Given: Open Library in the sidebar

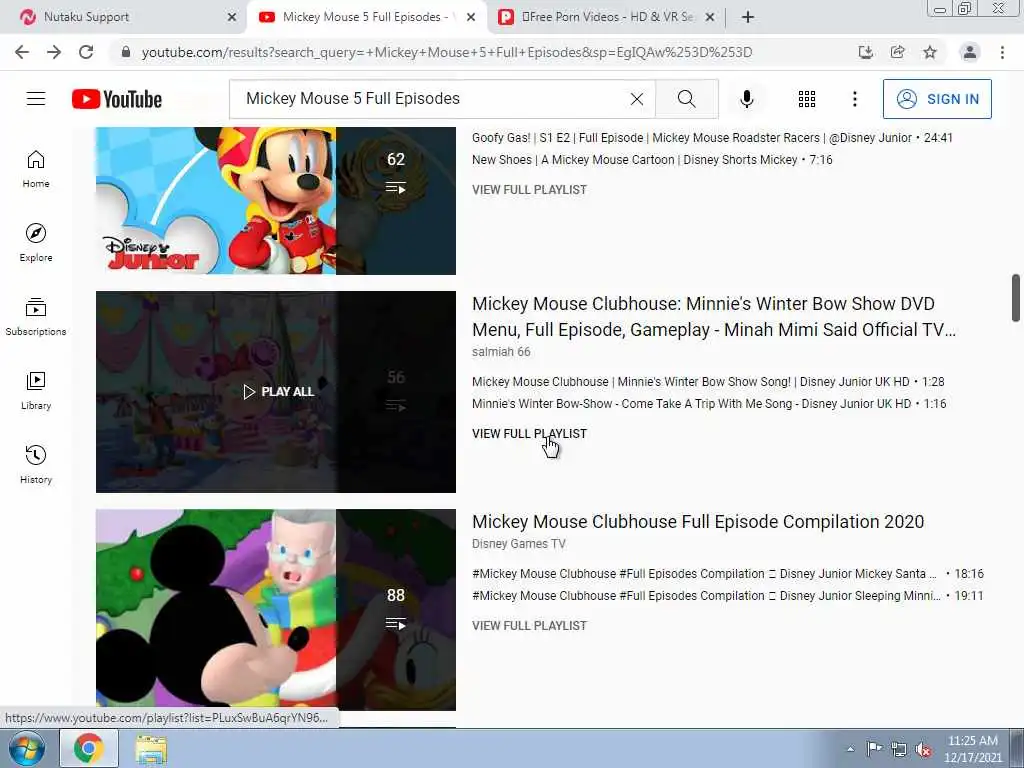Looking at the screenshot, I should coord(36,391).
